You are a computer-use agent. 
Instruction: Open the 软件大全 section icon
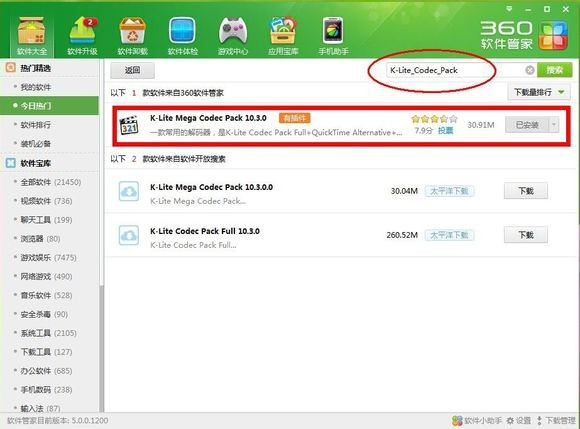(x=32, y=36)
